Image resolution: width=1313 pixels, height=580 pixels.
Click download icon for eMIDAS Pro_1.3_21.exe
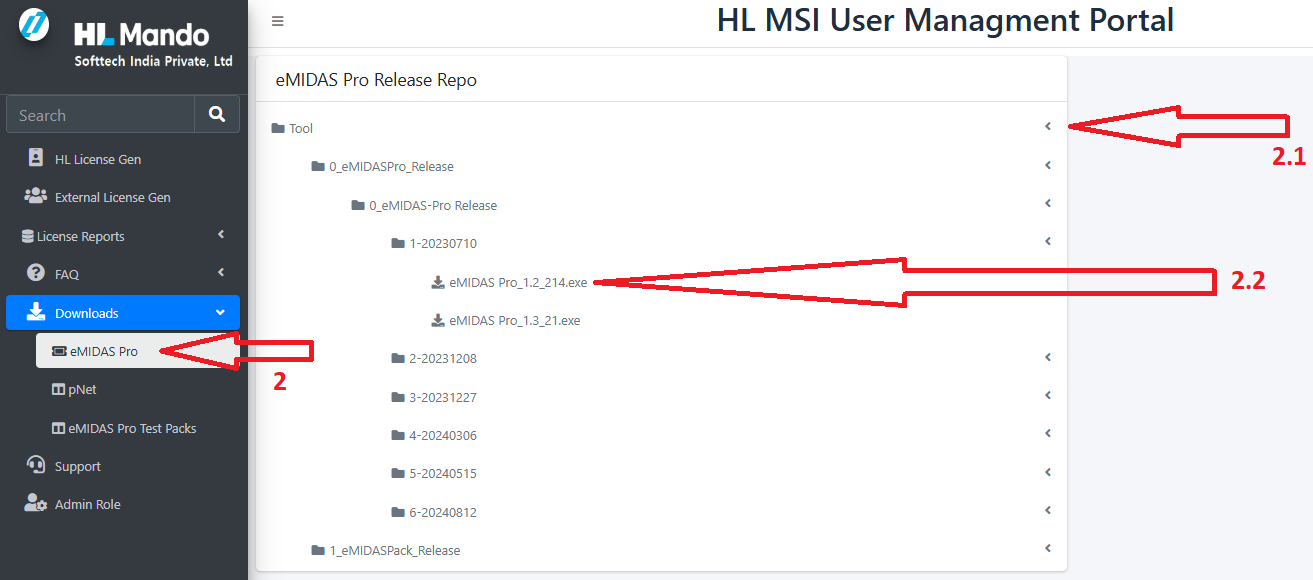pos(438,321)
